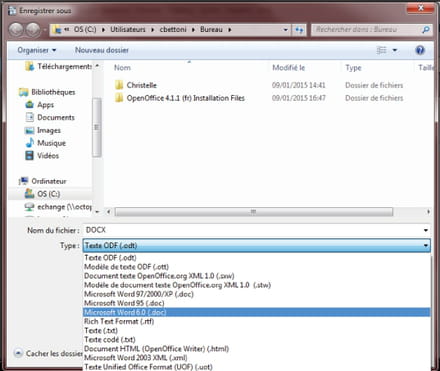
Task: Open the Apps library
Action: coord(39,105)
